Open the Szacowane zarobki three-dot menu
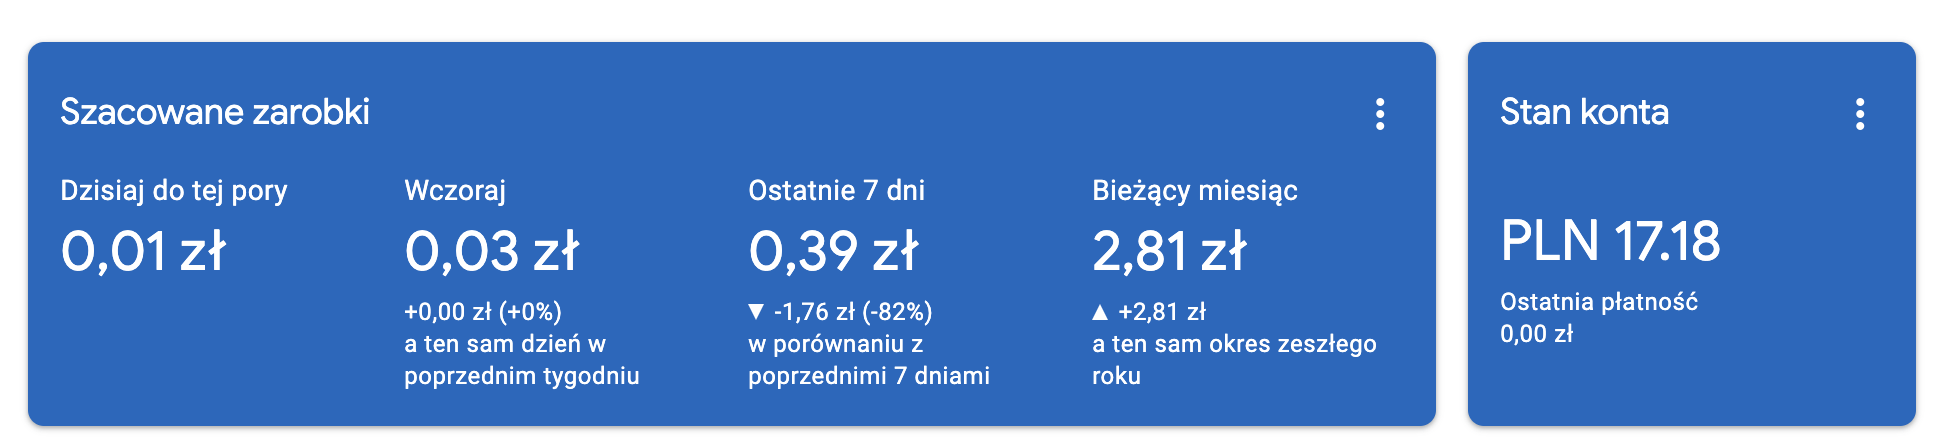The height and width of the screenshot is (448, 1958). point(1380,114)
